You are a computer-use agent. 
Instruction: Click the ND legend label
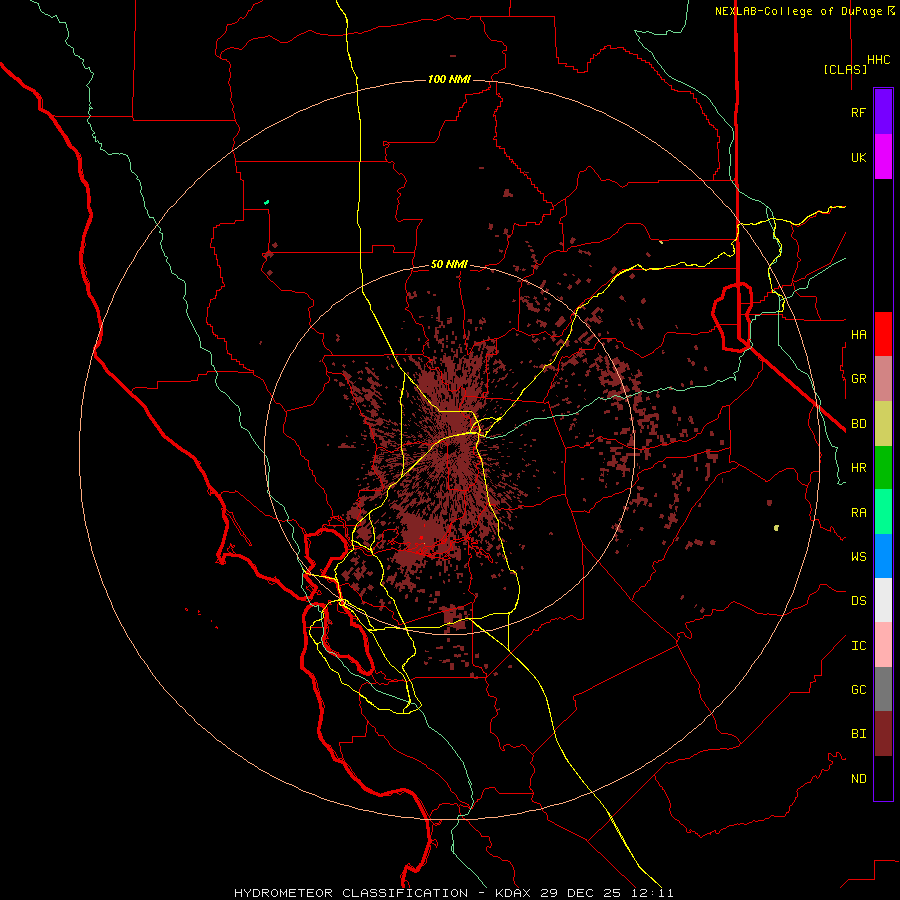[x=858, y=779]
